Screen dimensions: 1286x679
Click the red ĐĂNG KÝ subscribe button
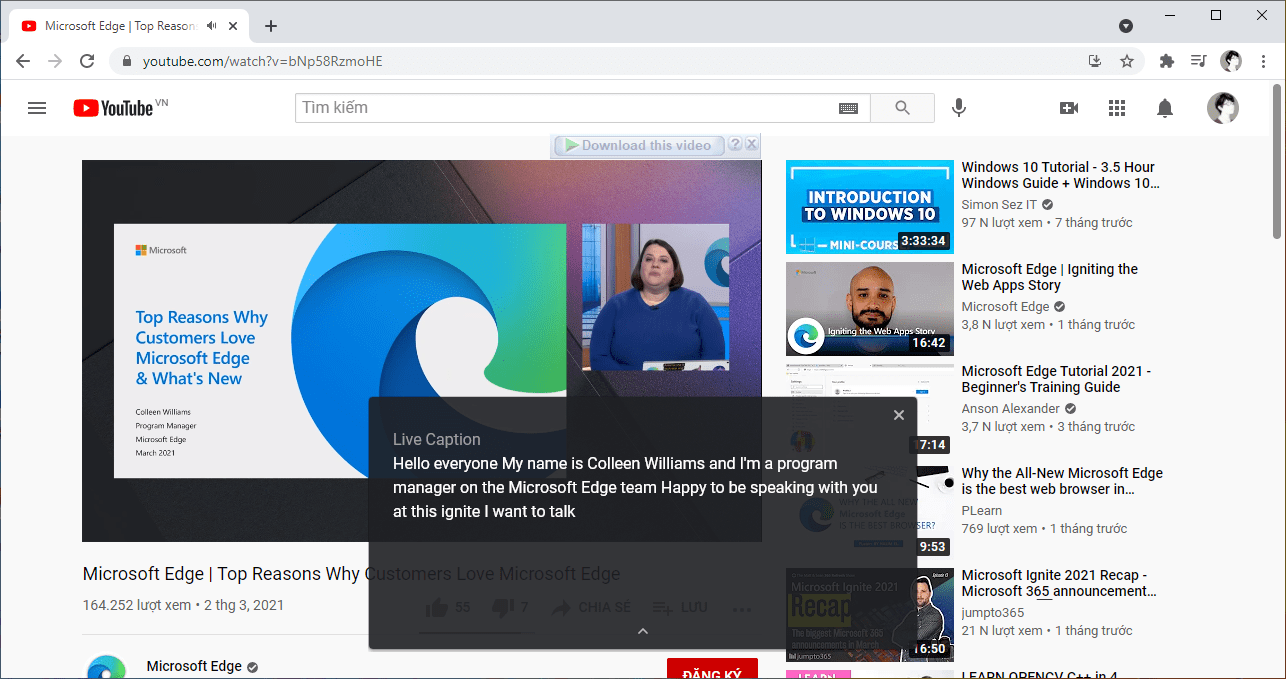click(711, 670)
